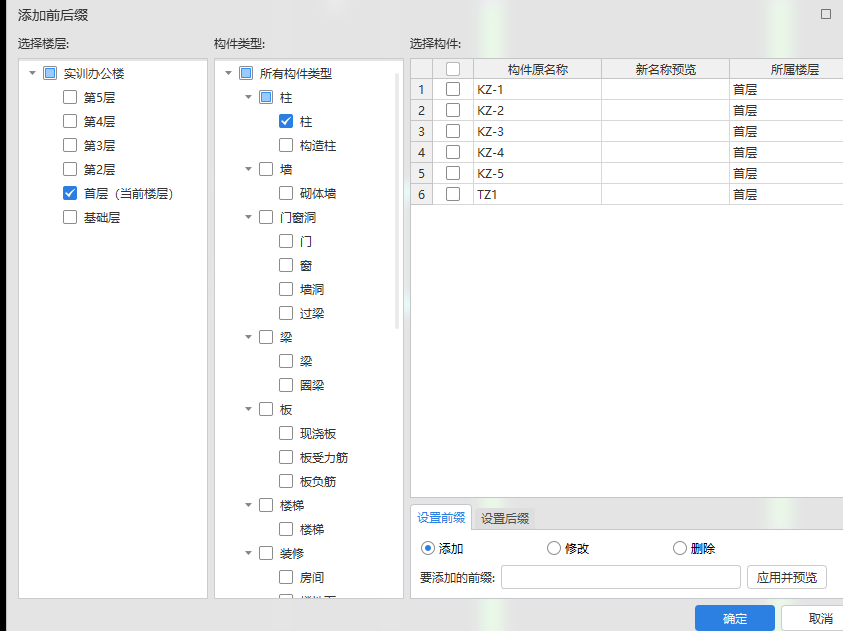Select the 修改 radio option
This screenshot has height=631, width=843.
(x=554, y=548)
